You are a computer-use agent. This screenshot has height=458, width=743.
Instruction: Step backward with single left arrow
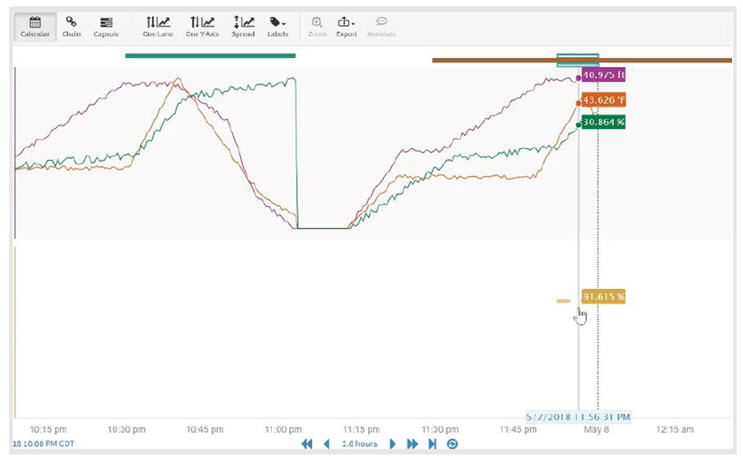(x=326, y=443)
